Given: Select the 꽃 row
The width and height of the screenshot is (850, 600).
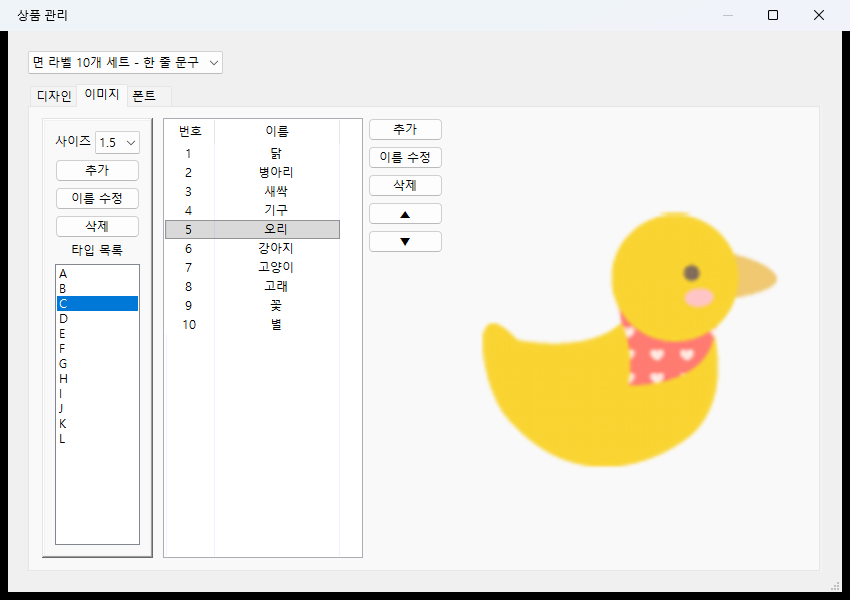Looking at the screenshot, I should [x=253, y=306].
